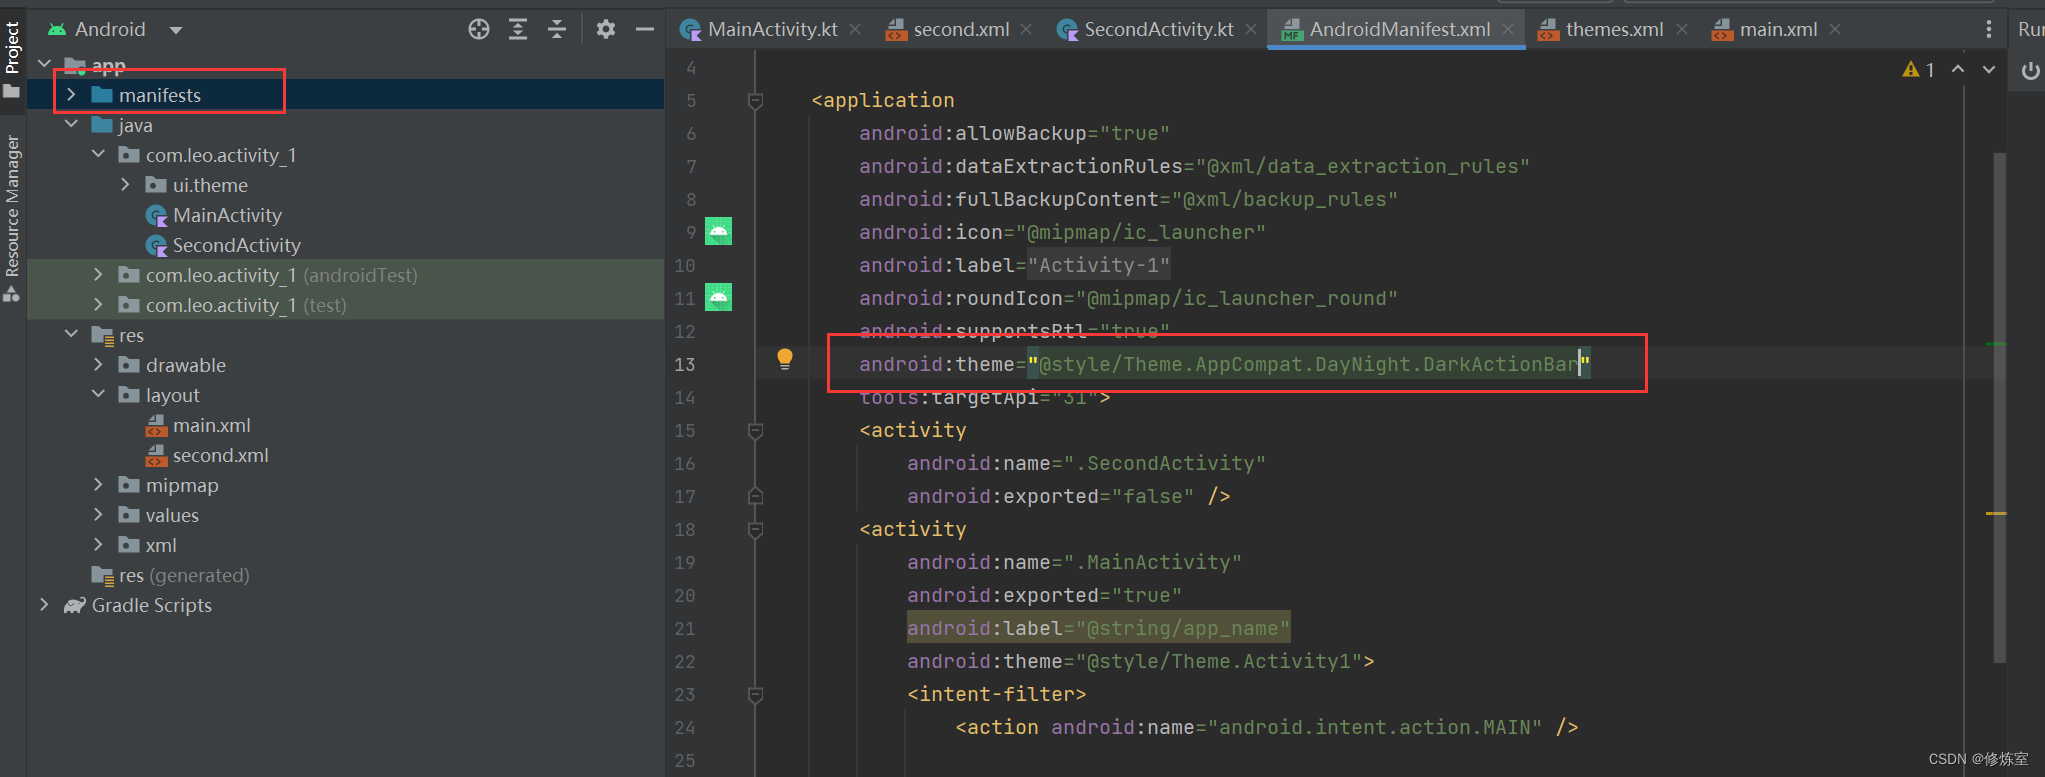Image resolution: width=2045 pixels, height=777 pixels.
Task: Fold the application tag at line 5
Action: (x=756, y=100)
